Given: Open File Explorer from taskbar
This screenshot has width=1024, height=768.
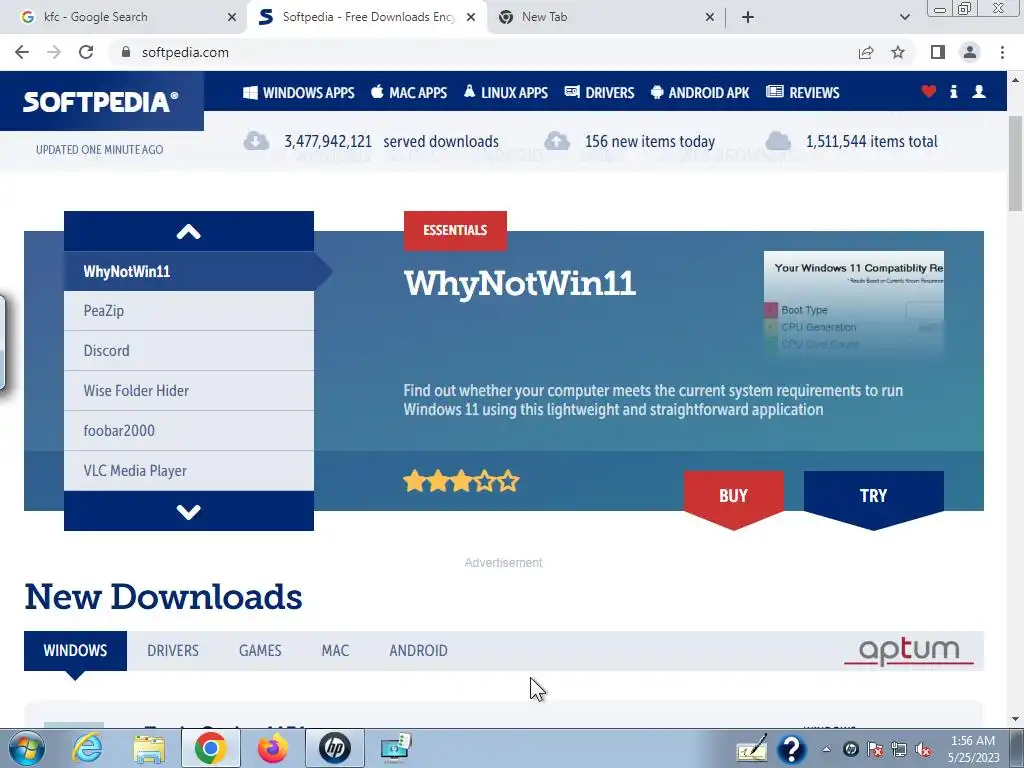Looking at the screenshot, I should pyautogui.click(x=149, y=748).
